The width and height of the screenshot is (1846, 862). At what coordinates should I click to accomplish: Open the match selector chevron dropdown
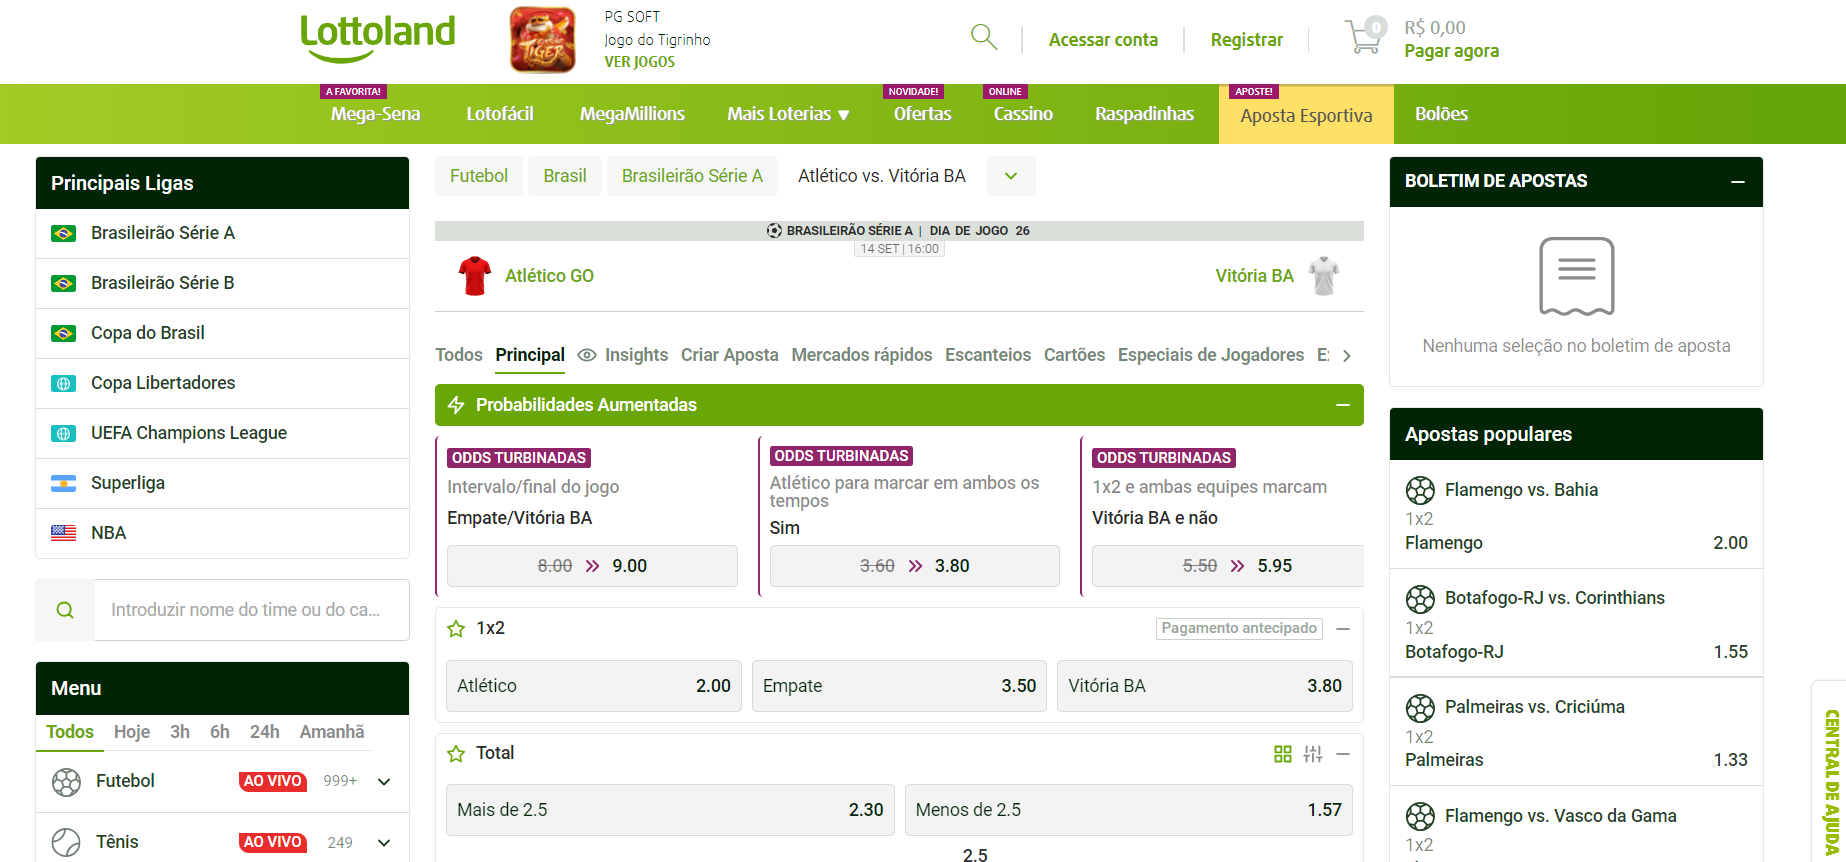(1011, 176)
